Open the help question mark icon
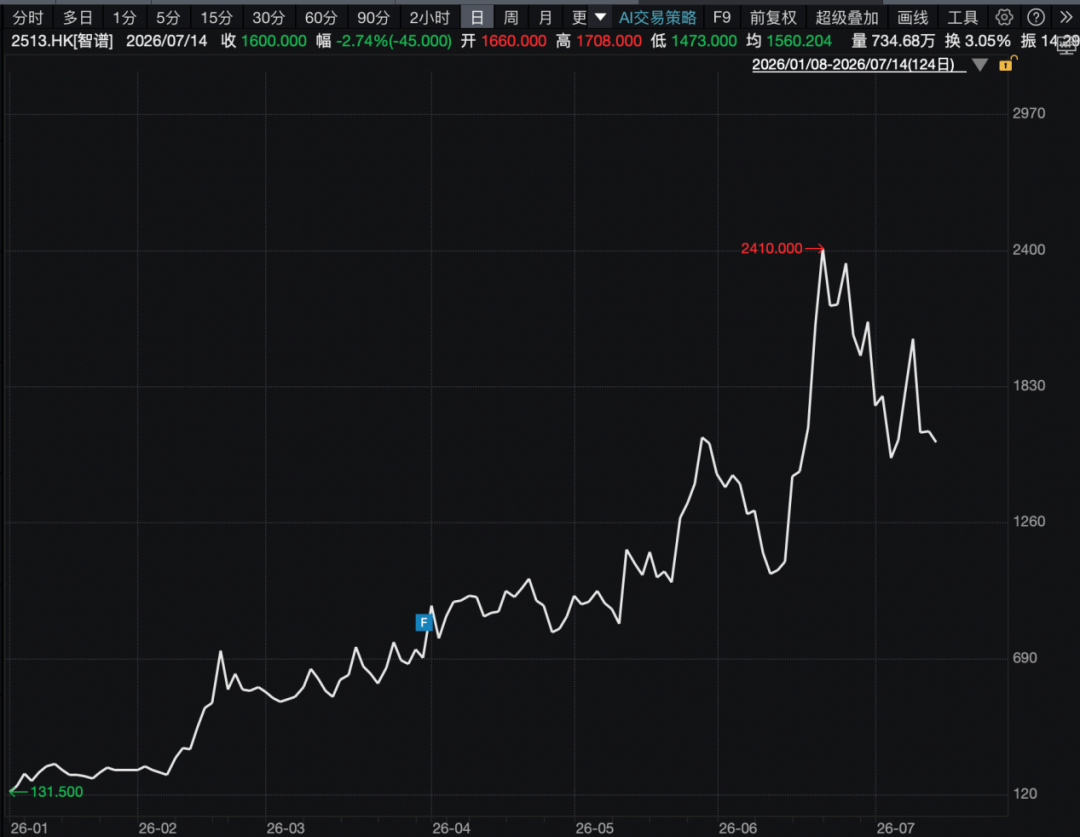 pyautogui.click(x=1035, y=17)
